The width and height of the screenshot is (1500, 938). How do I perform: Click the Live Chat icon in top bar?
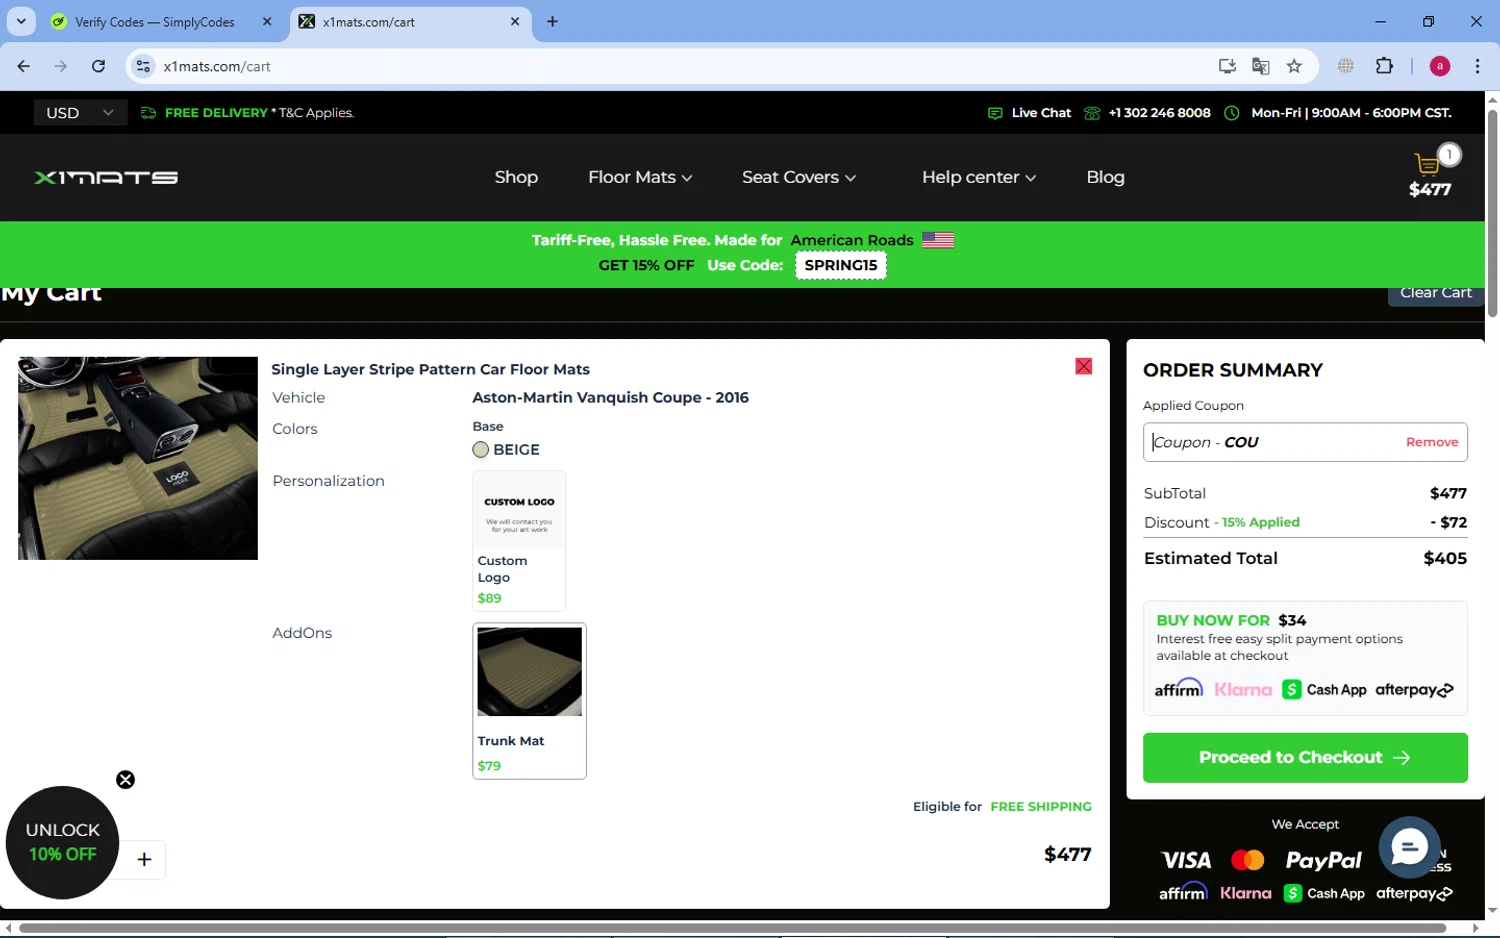coord(994,113)
